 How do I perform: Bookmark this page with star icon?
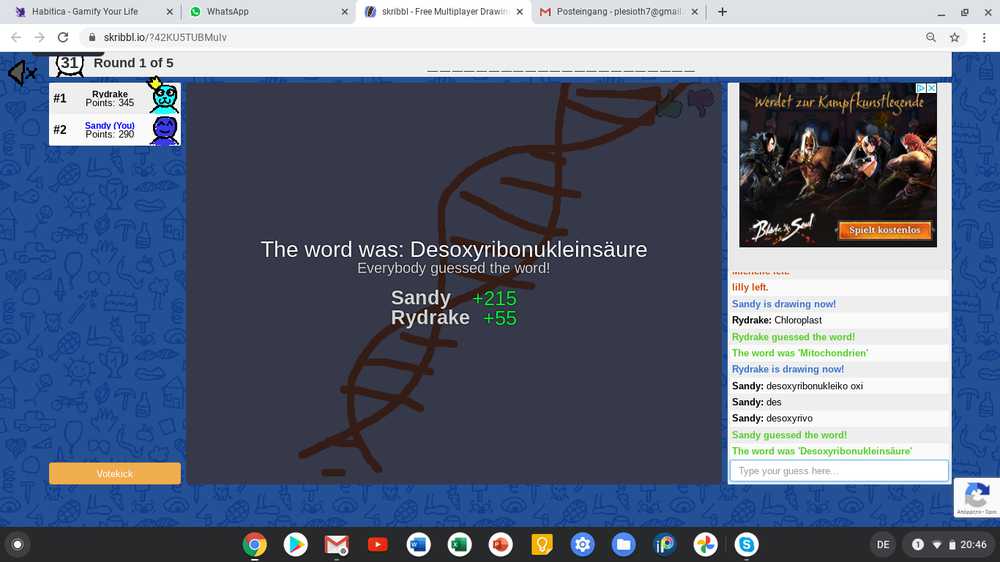pos(955,37)
